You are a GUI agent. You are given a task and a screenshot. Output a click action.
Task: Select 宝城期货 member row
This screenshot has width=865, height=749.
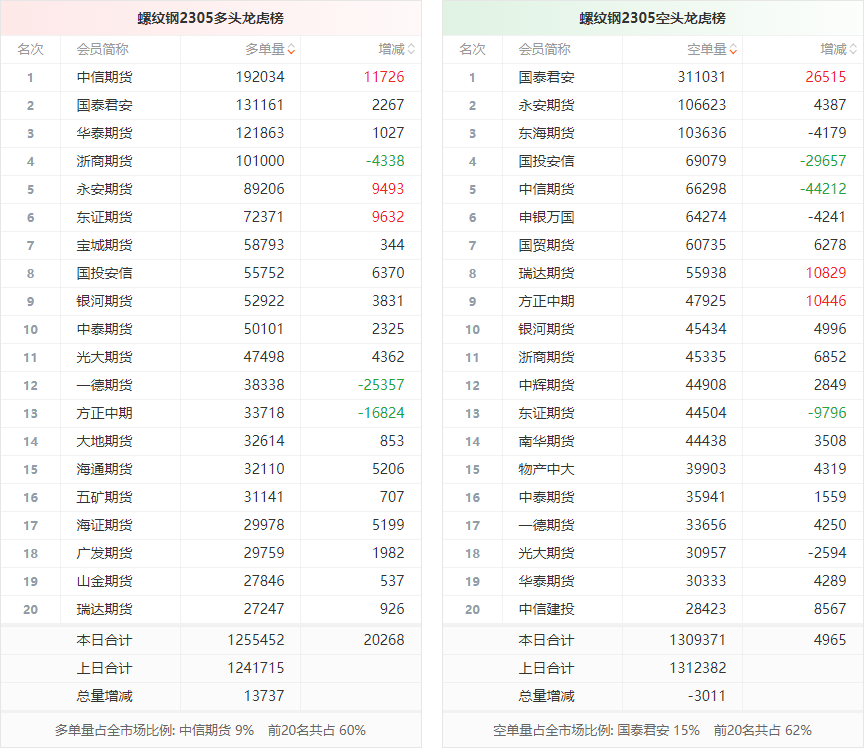pos(104,245)
